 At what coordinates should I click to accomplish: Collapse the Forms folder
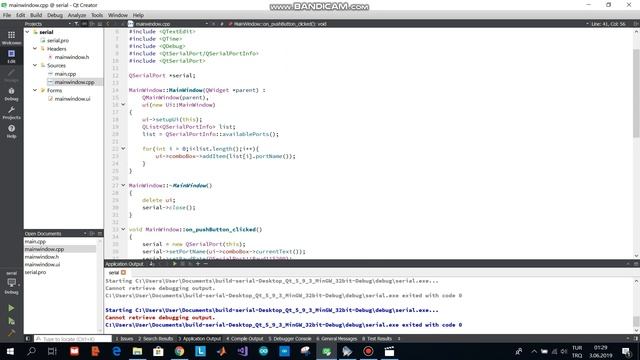(x=35, y=90)
